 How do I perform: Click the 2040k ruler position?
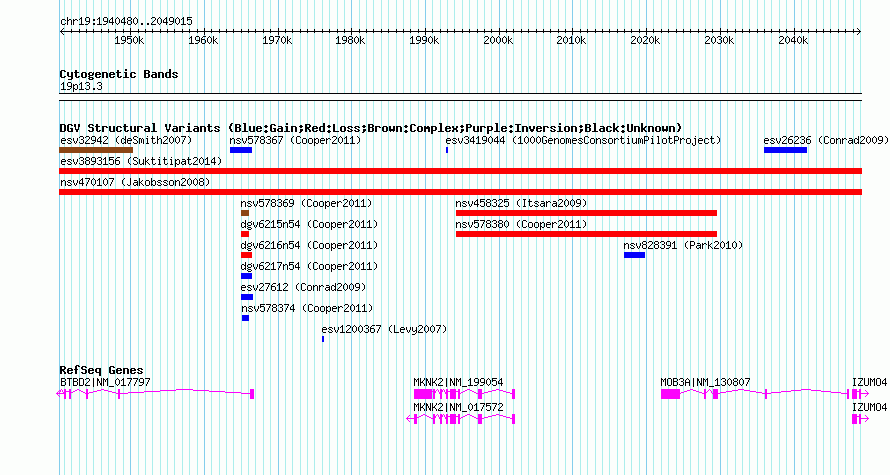[x=793, y=41]
